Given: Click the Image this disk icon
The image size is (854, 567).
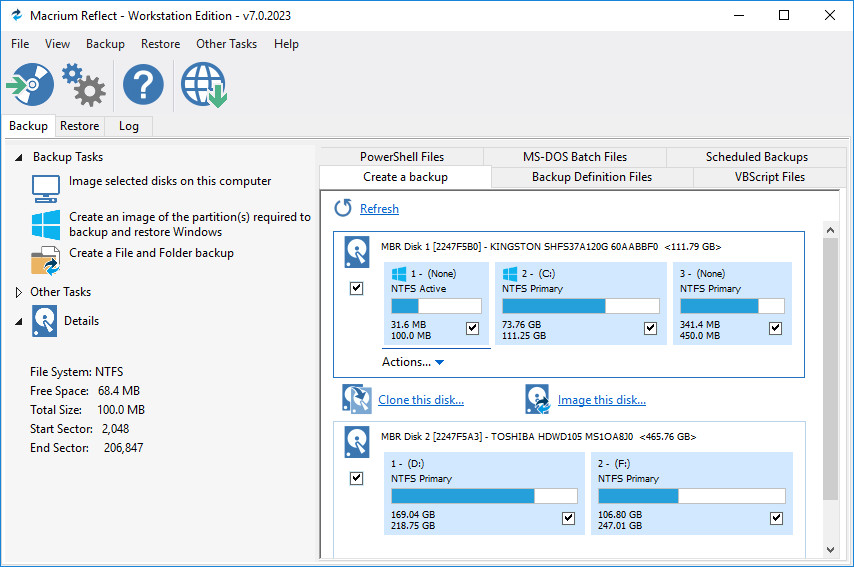Looking at the screenshot, I should pos(538,399).
